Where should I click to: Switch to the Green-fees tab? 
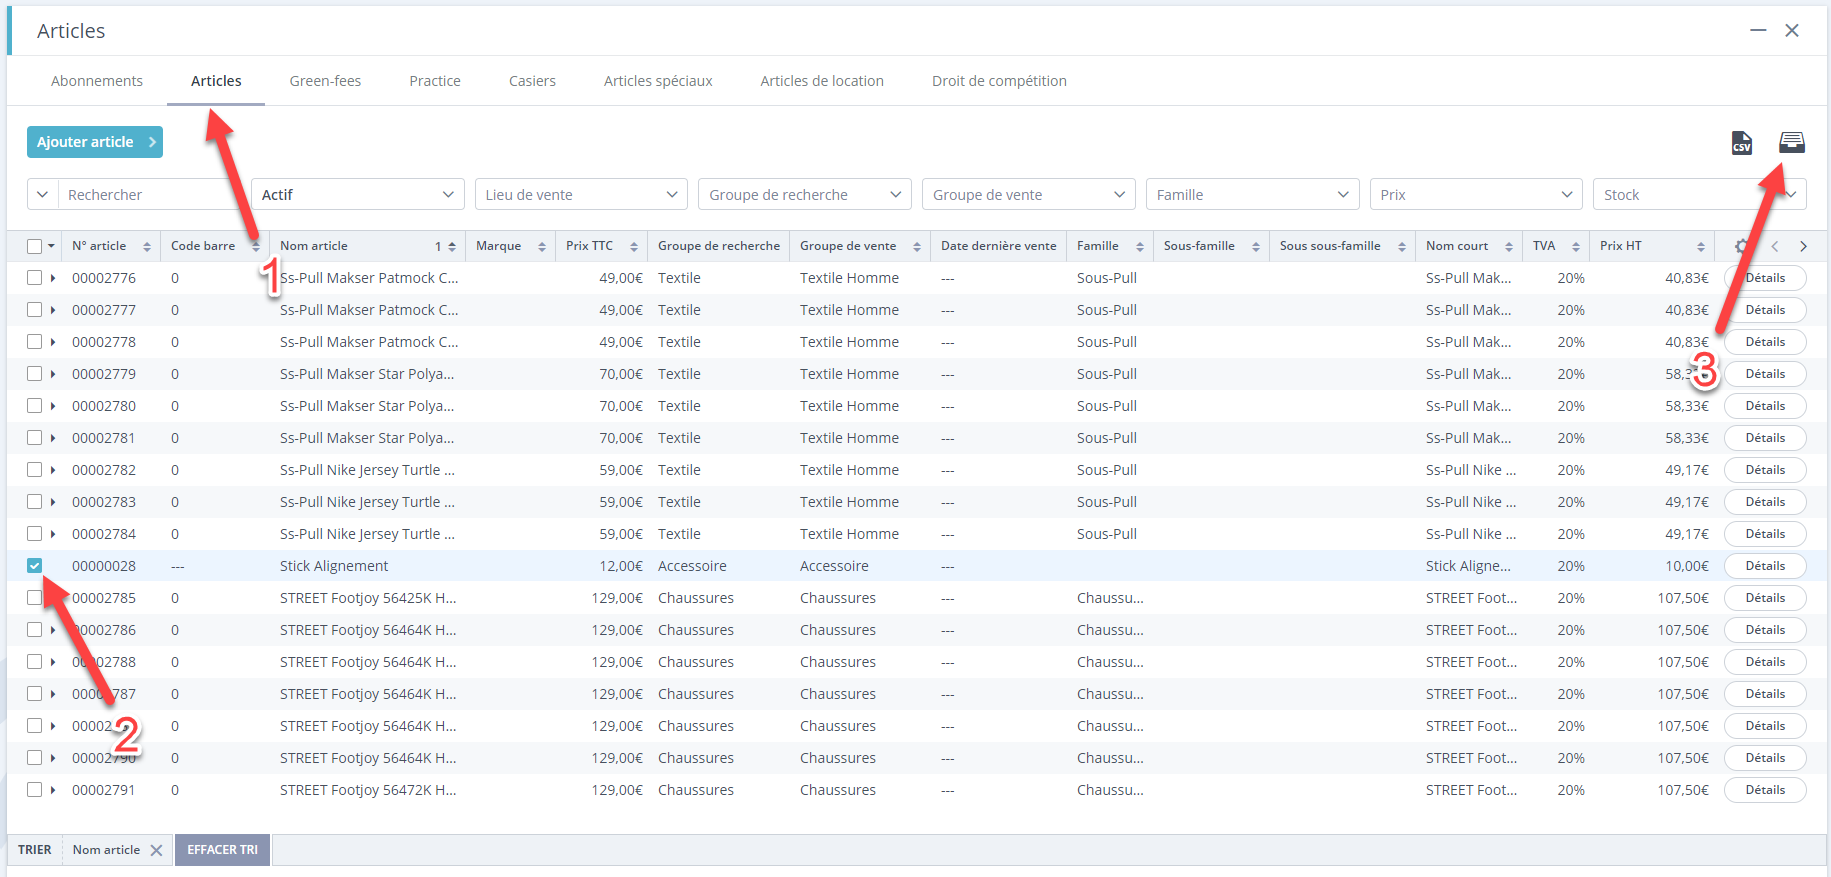pyautogui.click(x=325, y=81)
